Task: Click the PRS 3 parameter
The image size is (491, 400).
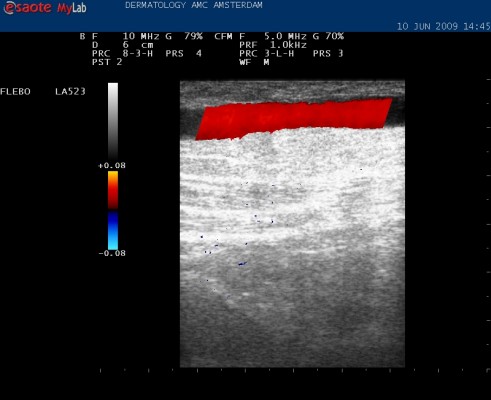Action: pos(328,53)
